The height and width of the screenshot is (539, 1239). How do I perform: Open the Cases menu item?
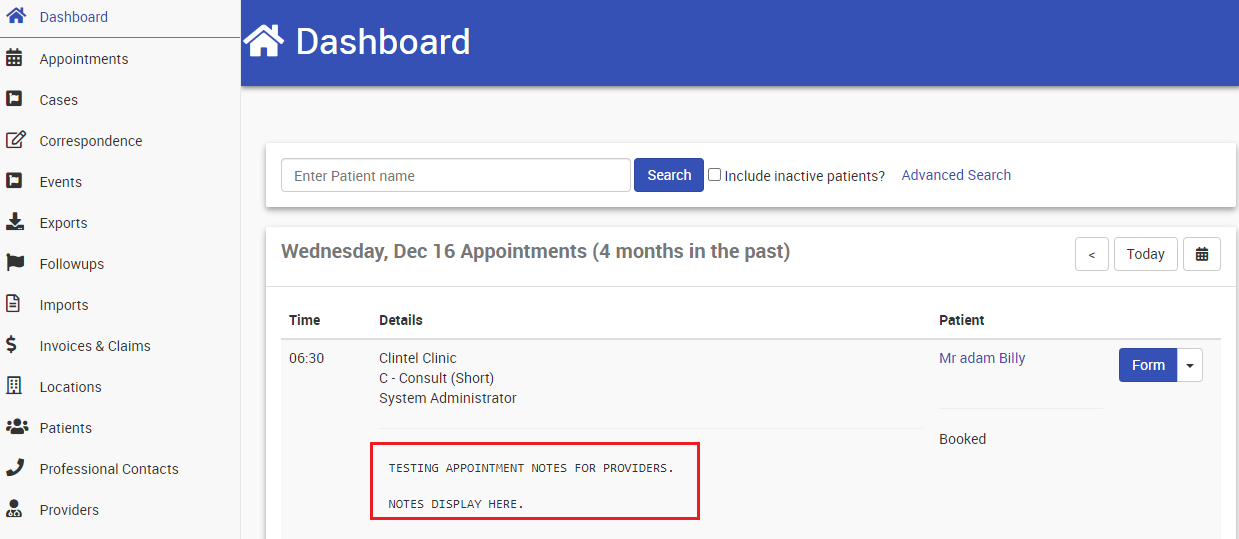[x=59, y=100]
